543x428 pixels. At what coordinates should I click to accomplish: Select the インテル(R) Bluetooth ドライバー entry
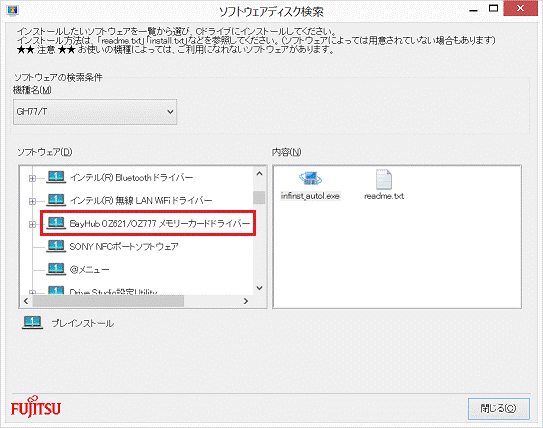tap(132, 178)
